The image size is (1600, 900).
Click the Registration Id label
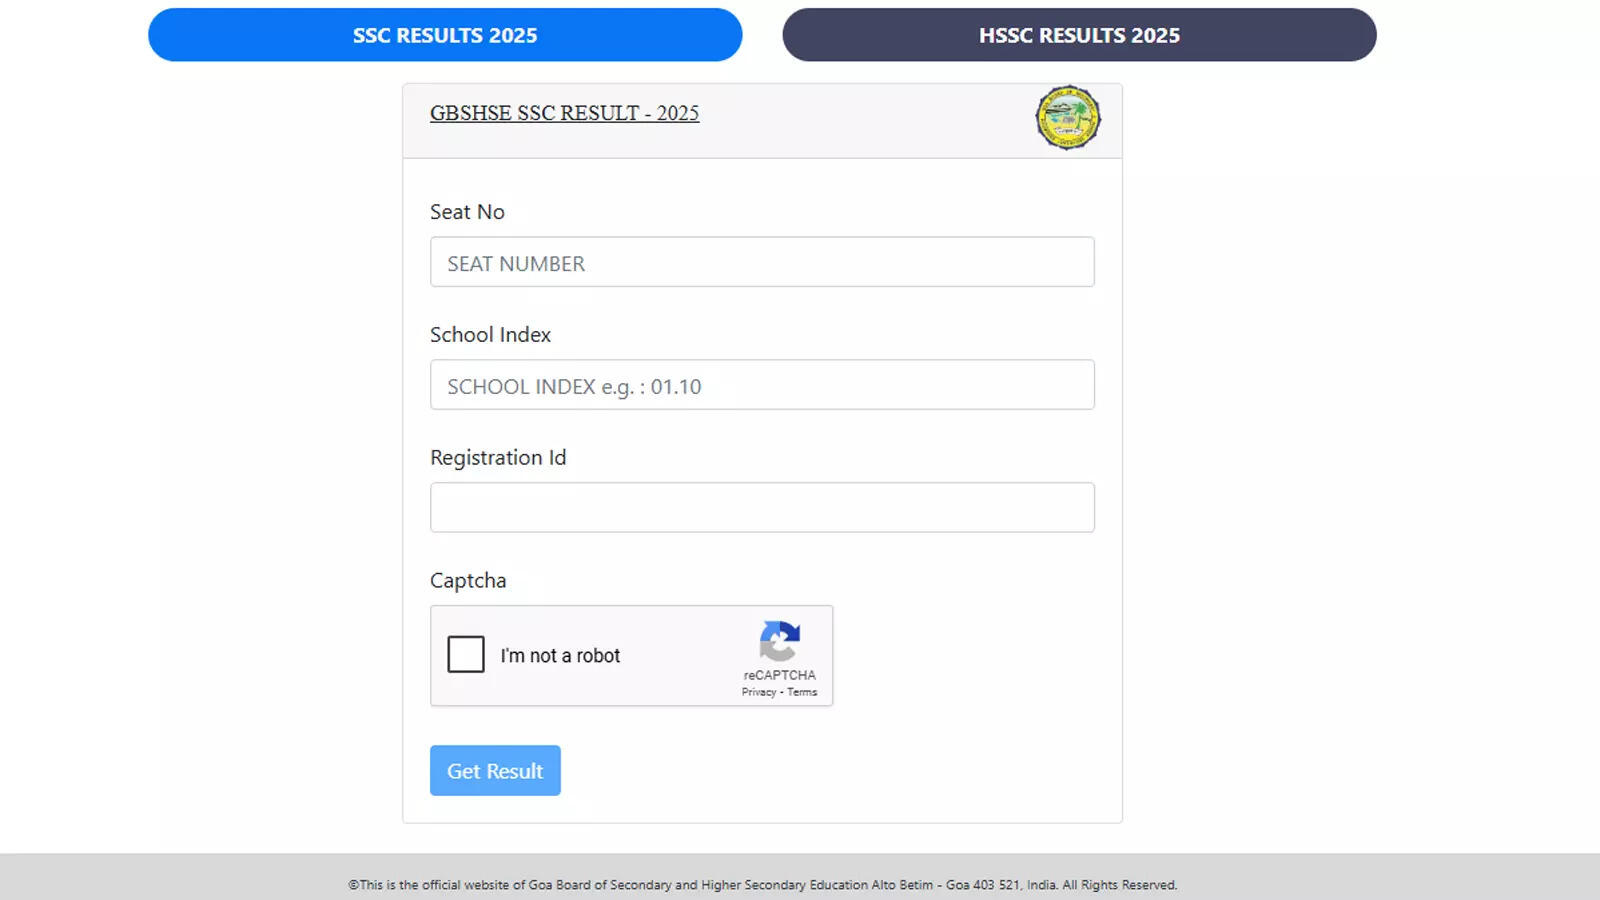point(498,457)
